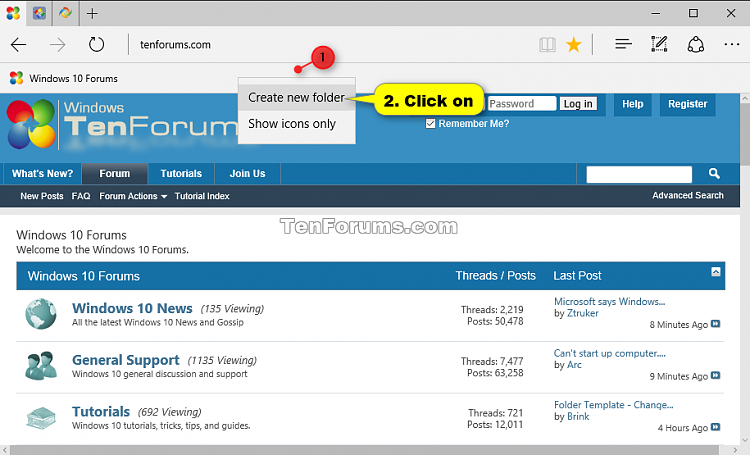Click 'Welcome to the Windows 10 Forums.' text
Image resolution: width=750 pixels, height=455 pixels.
pyautogui.click(x=102, y=250)
